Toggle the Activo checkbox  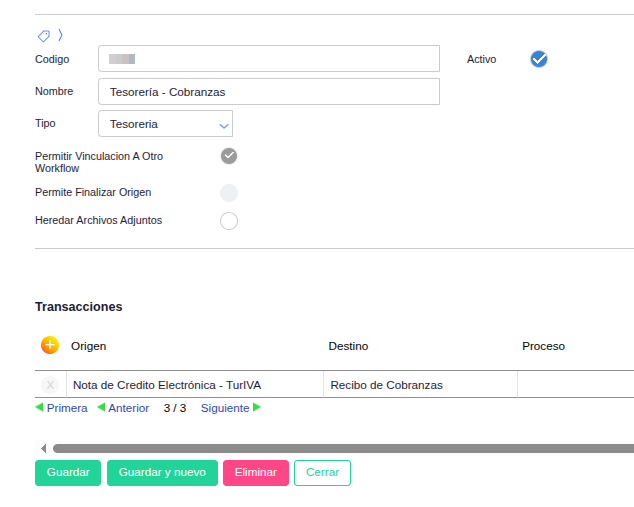click(539, 59)
